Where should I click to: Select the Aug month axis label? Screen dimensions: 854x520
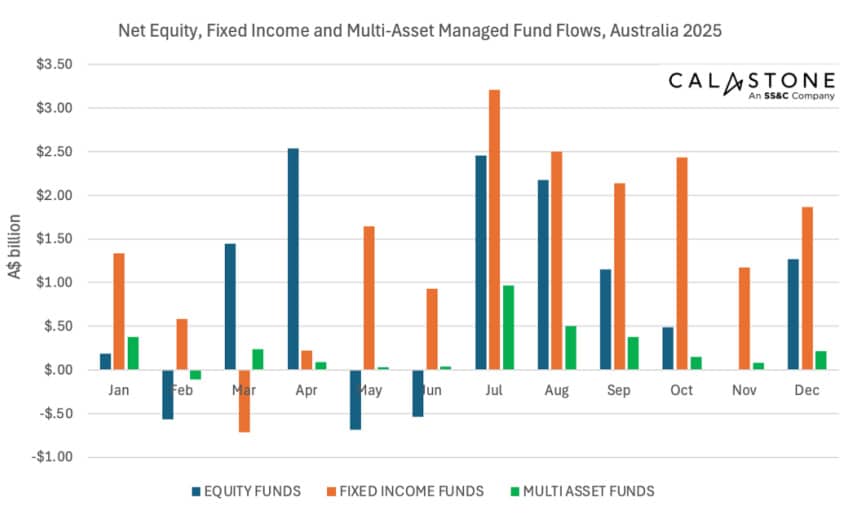point(557,390)
